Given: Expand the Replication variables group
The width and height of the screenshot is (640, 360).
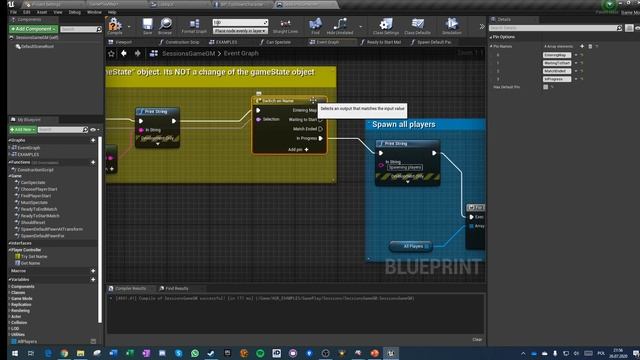Looking at the screenshot, I should [x=10, y=304].
